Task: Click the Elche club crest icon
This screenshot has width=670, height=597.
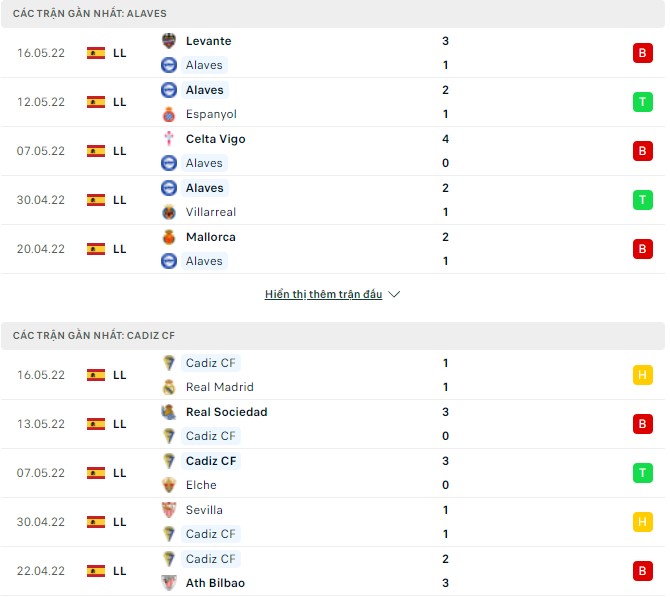Action: coord(169,485)
